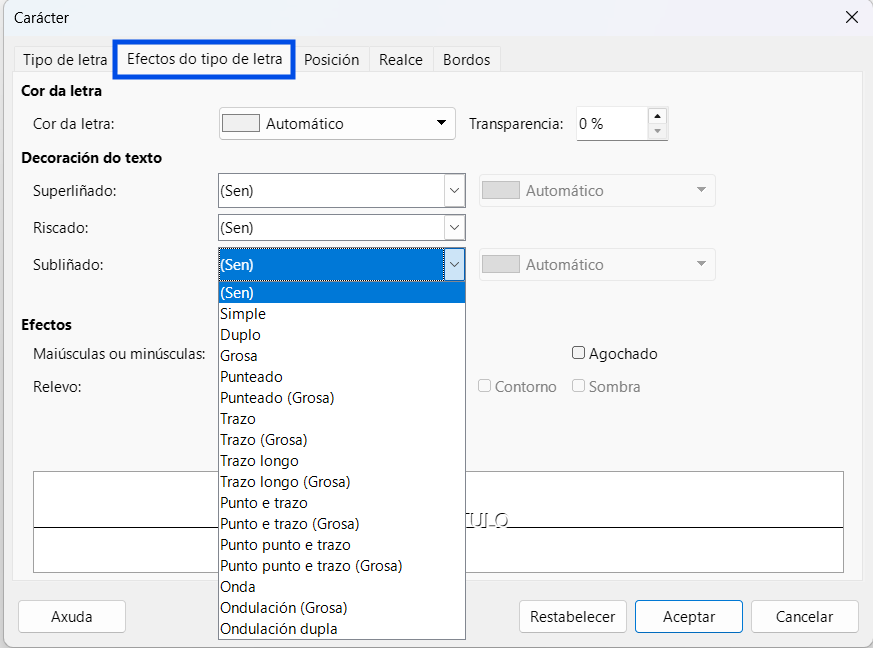Collapse the Subliñado dropdown arrow

[x=454, y=264]
